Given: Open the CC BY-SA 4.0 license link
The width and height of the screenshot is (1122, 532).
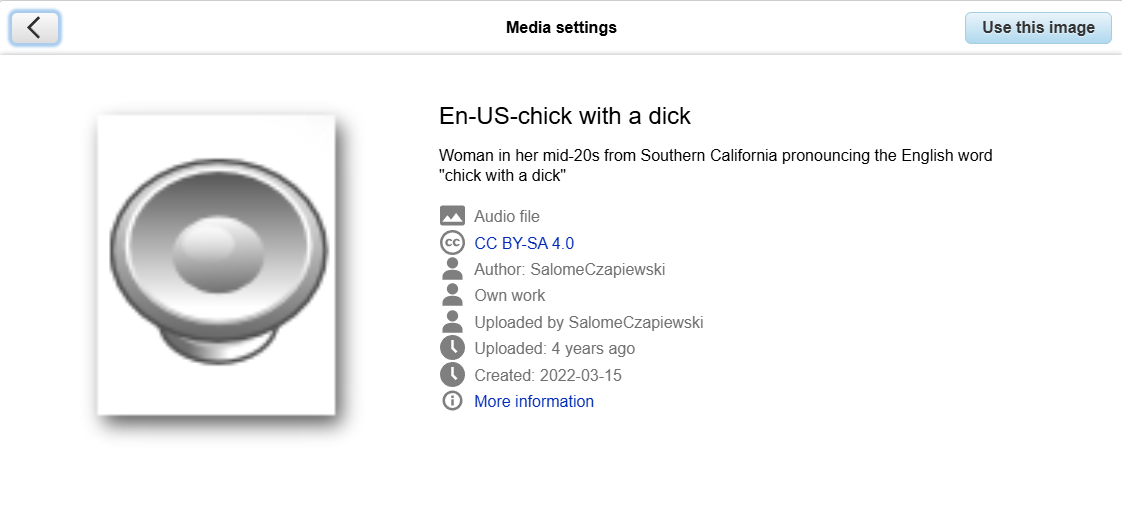Looking at the screenshot, I should pos(524,243).
